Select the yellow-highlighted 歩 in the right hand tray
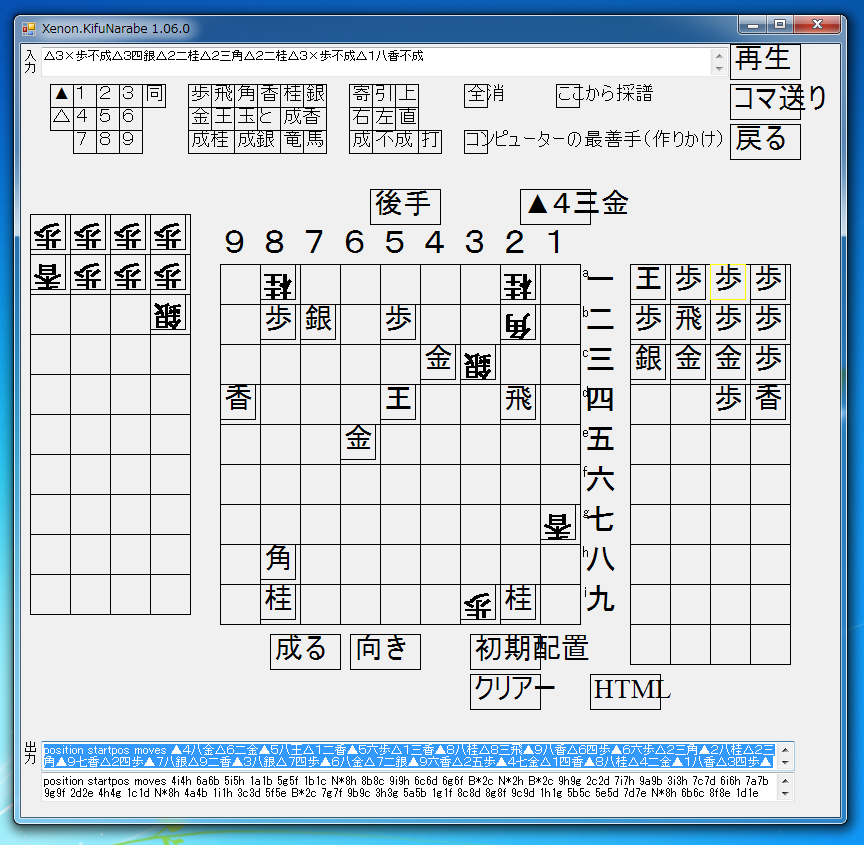Image resolution: width=864 pixels, height=845 pixels. [728, 281]
